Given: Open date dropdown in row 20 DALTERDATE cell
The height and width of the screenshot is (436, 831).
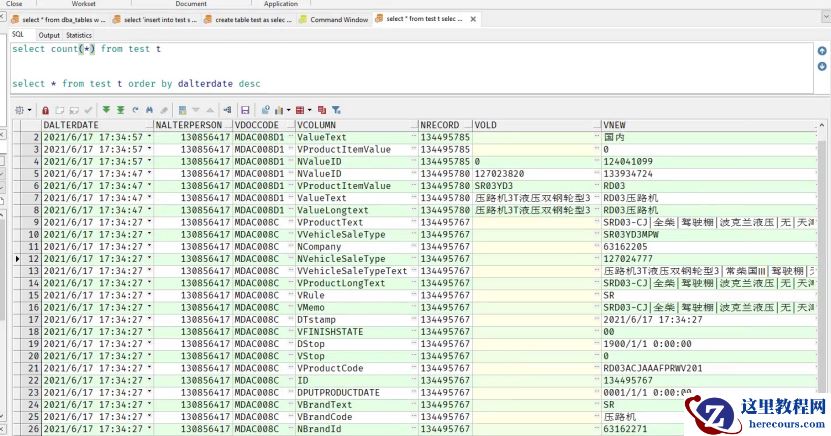Looking at the screenshot, I should click(150, 356).
